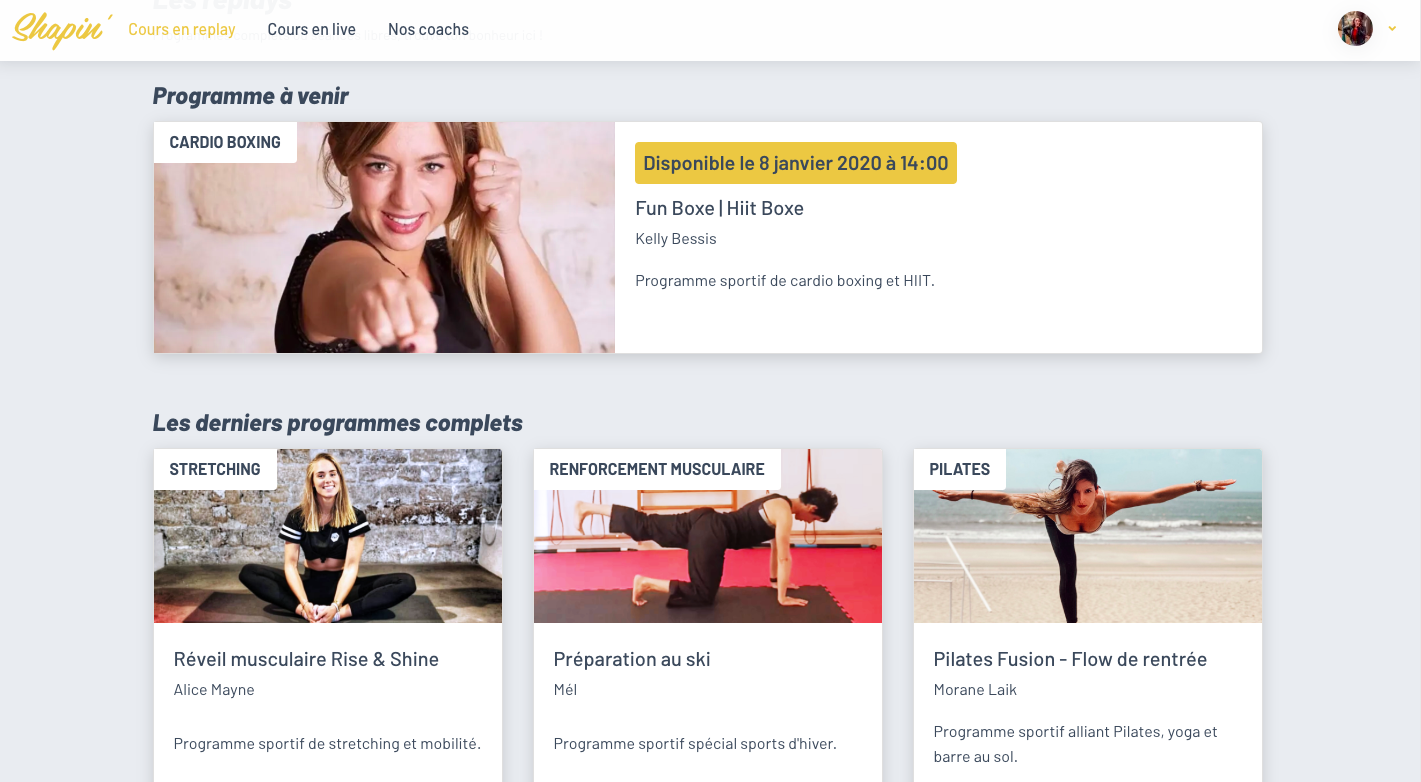Click the STRETCHING category tag

click(x=215, y=469)
